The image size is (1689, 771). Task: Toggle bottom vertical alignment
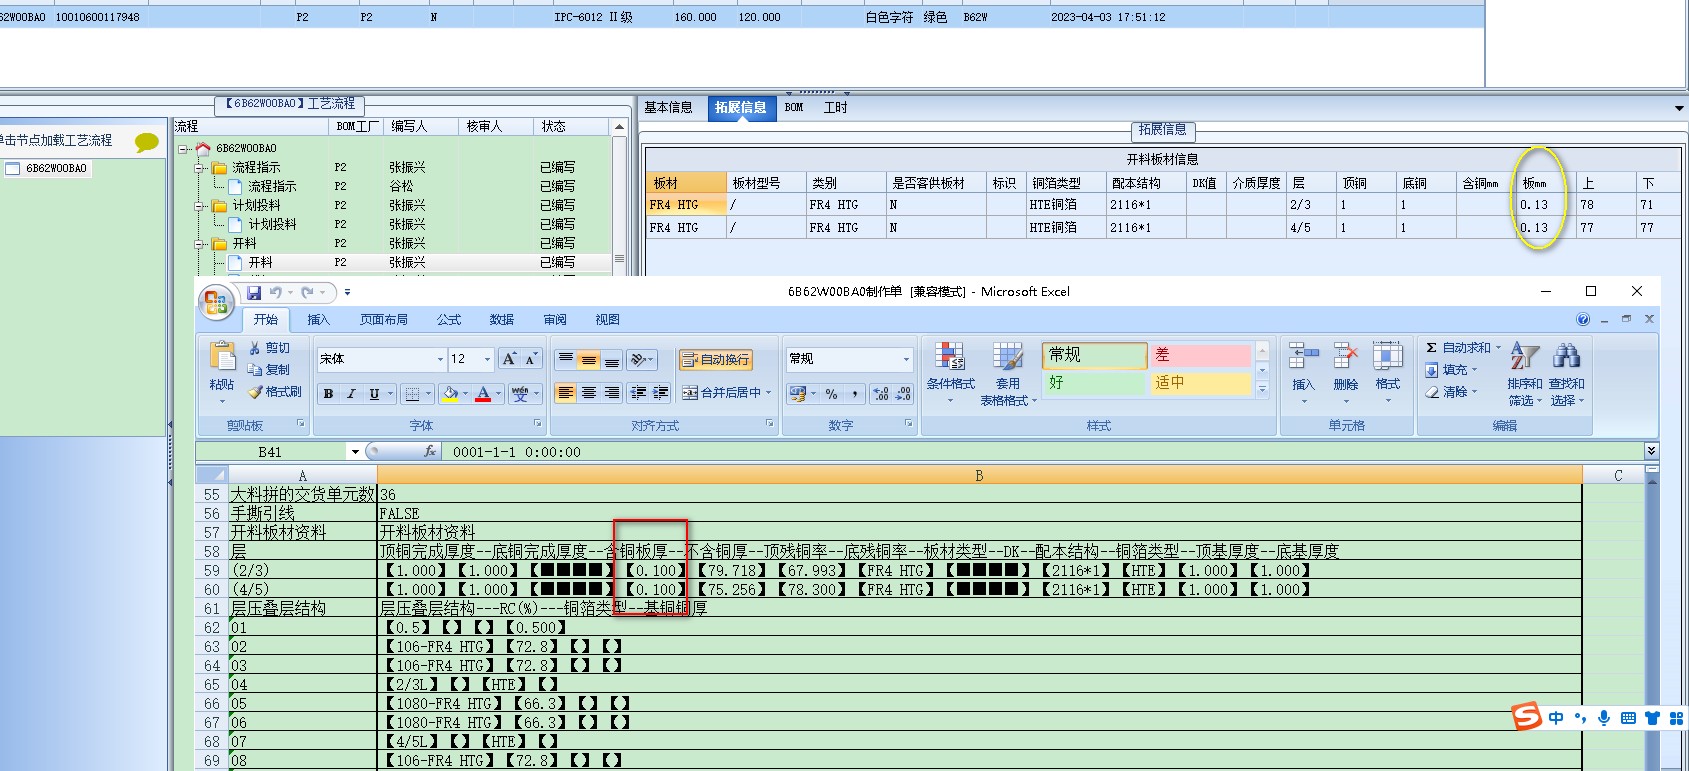click(x=612, y=360)
